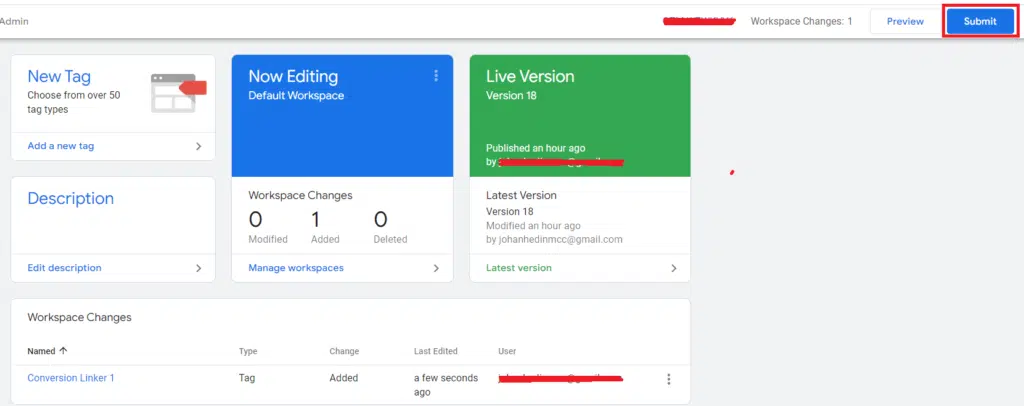
Task: Click the chevron next to Manage workspaces
Action: [436, 268]
